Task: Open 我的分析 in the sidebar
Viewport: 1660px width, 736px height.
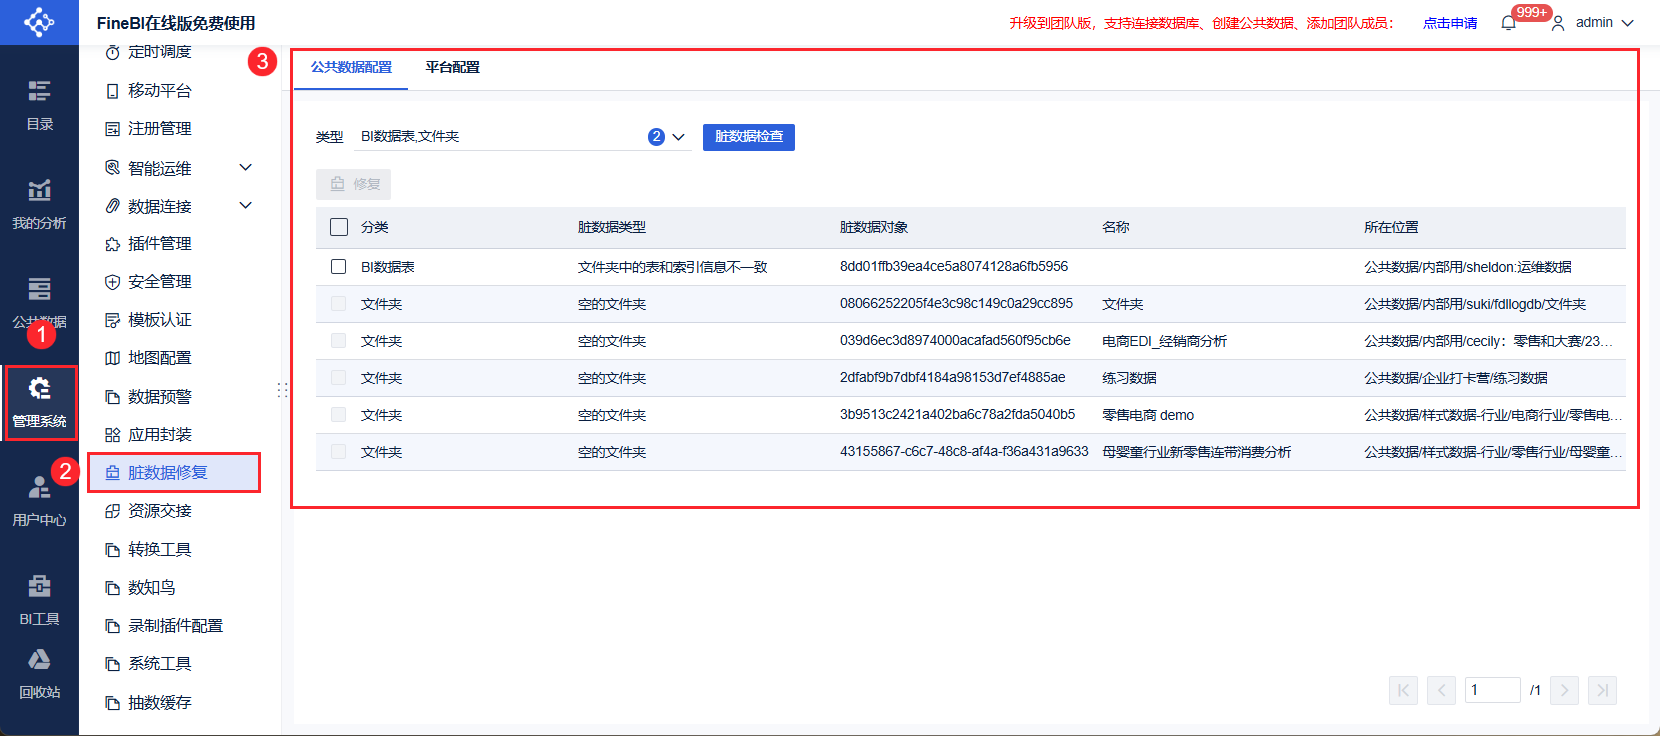Action: (x=39, y=204)
